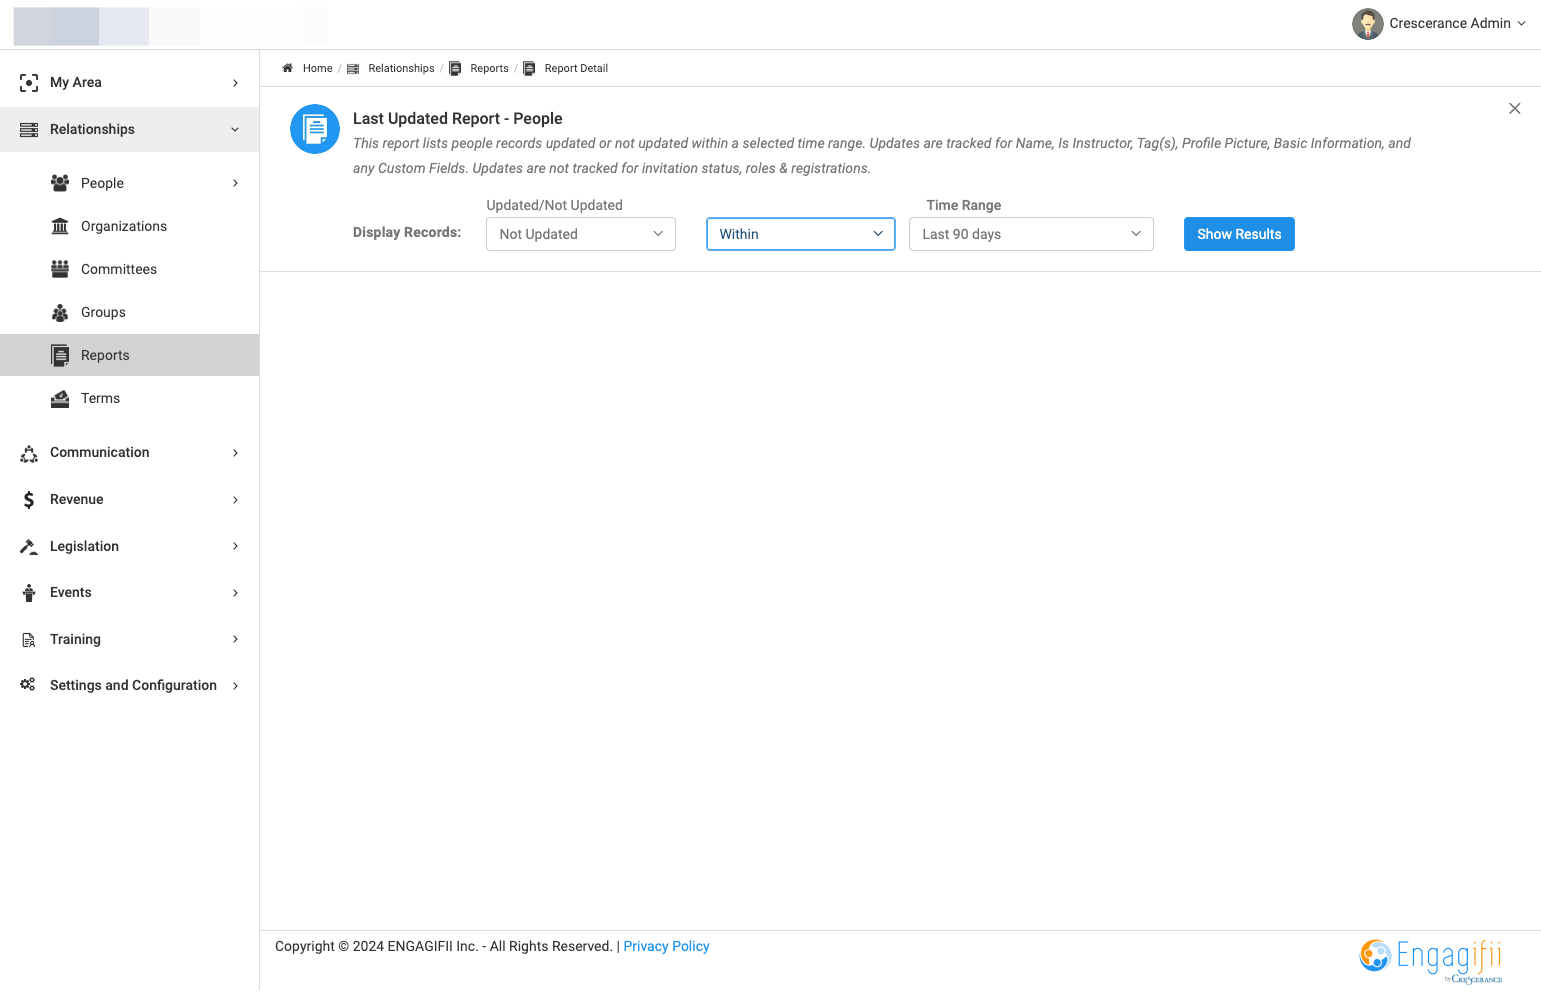Click the Events menu label
The height and width of the screenshot is (992, 1541).
(x=70, y=592)
